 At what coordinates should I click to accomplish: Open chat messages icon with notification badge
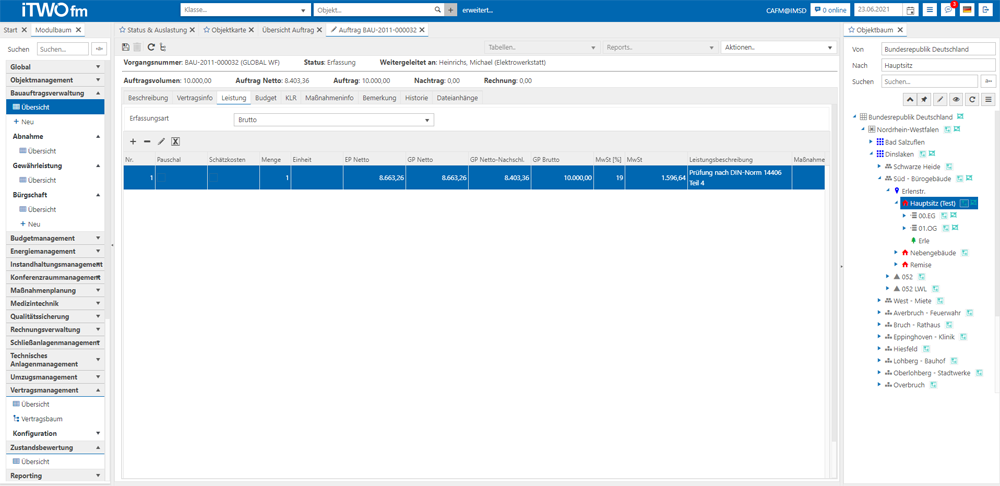click(949, 10)
